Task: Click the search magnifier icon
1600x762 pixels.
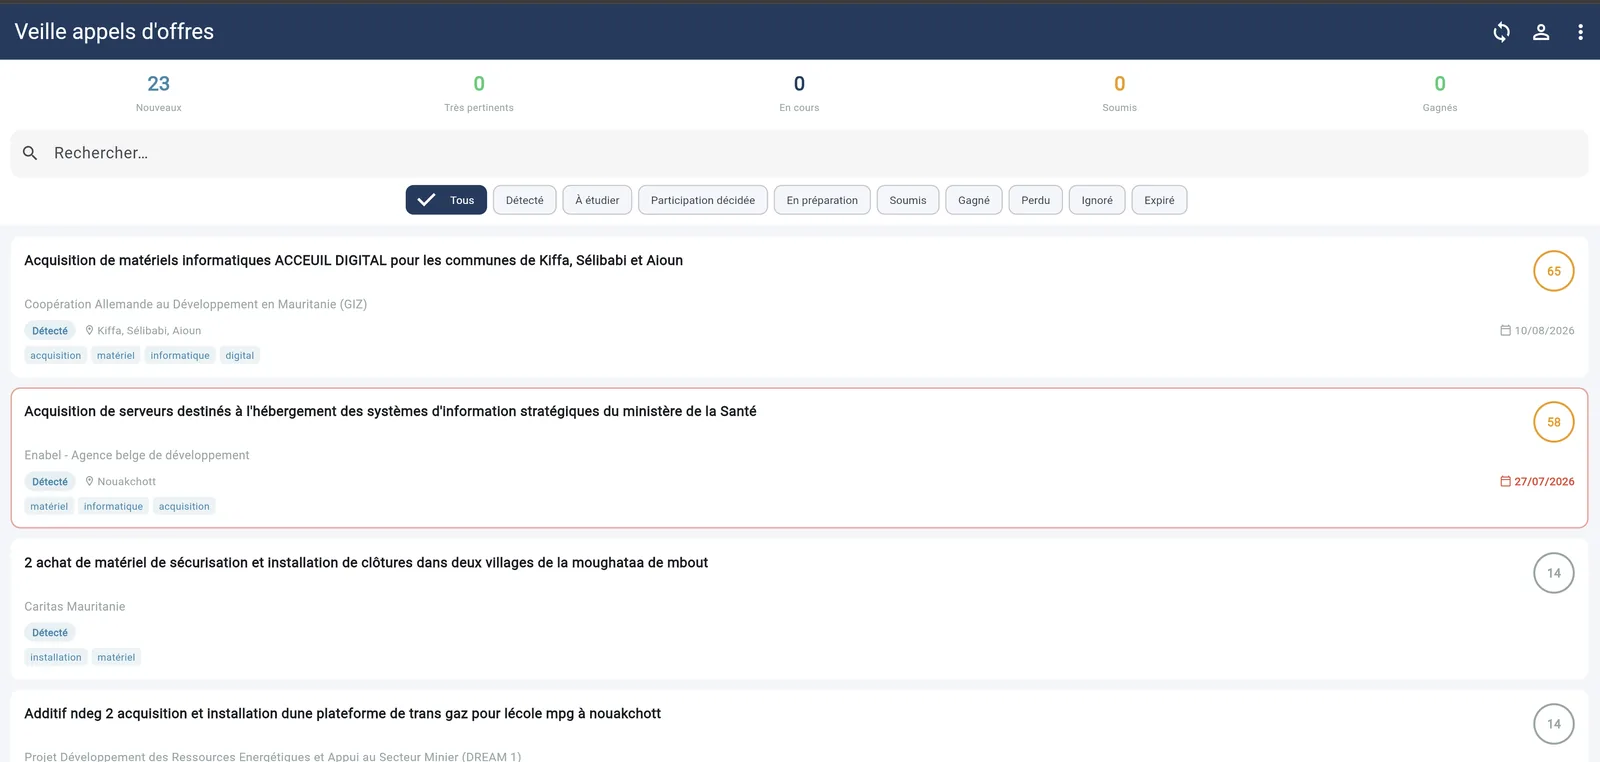Action: tap(30, 153)
